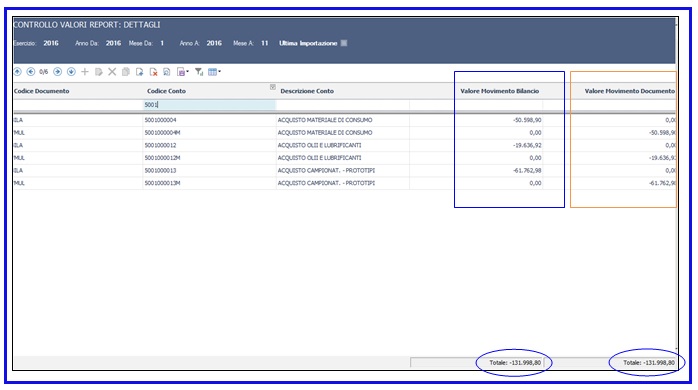
Task: Add a new record with the plus icon
Action: (x=85, y=72)
